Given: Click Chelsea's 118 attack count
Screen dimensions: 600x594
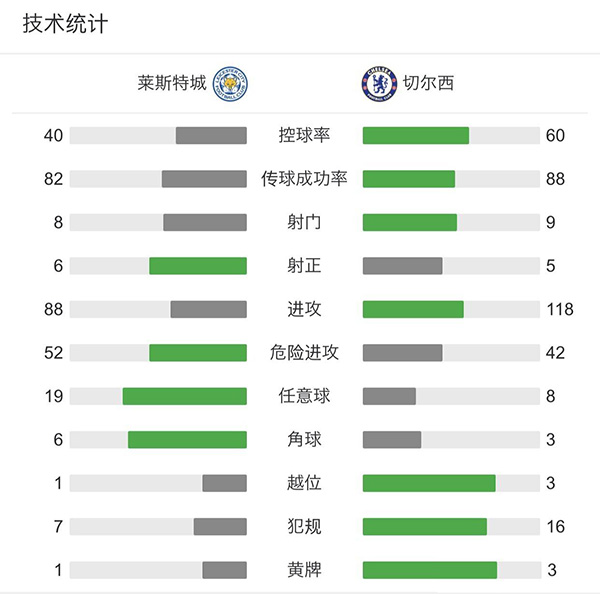Looking at the screenshot, I should pyautogui.click(x=560, y=309).
